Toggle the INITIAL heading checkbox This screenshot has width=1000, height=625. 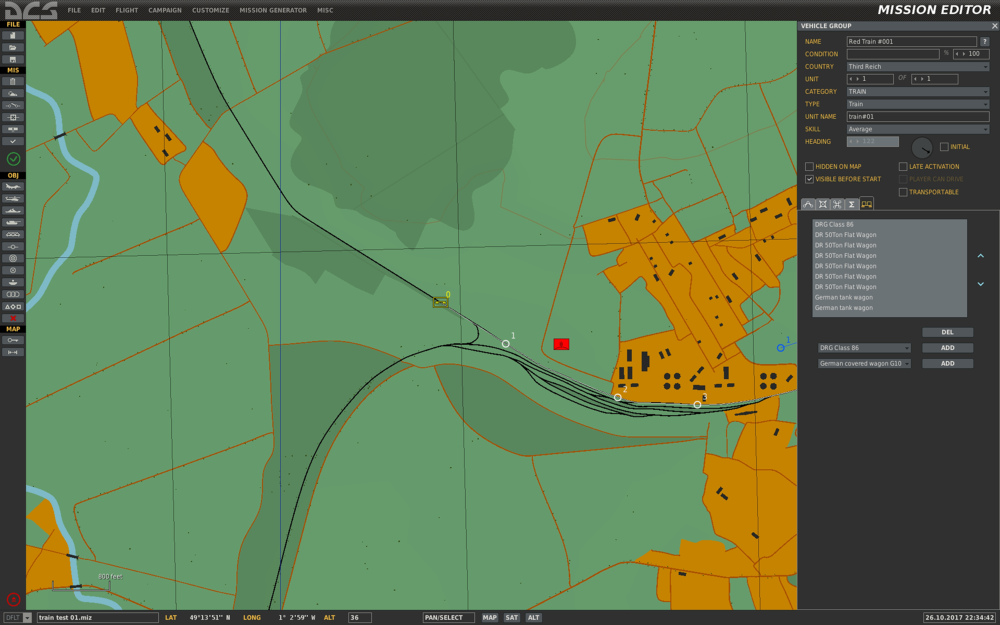point(945,147)
